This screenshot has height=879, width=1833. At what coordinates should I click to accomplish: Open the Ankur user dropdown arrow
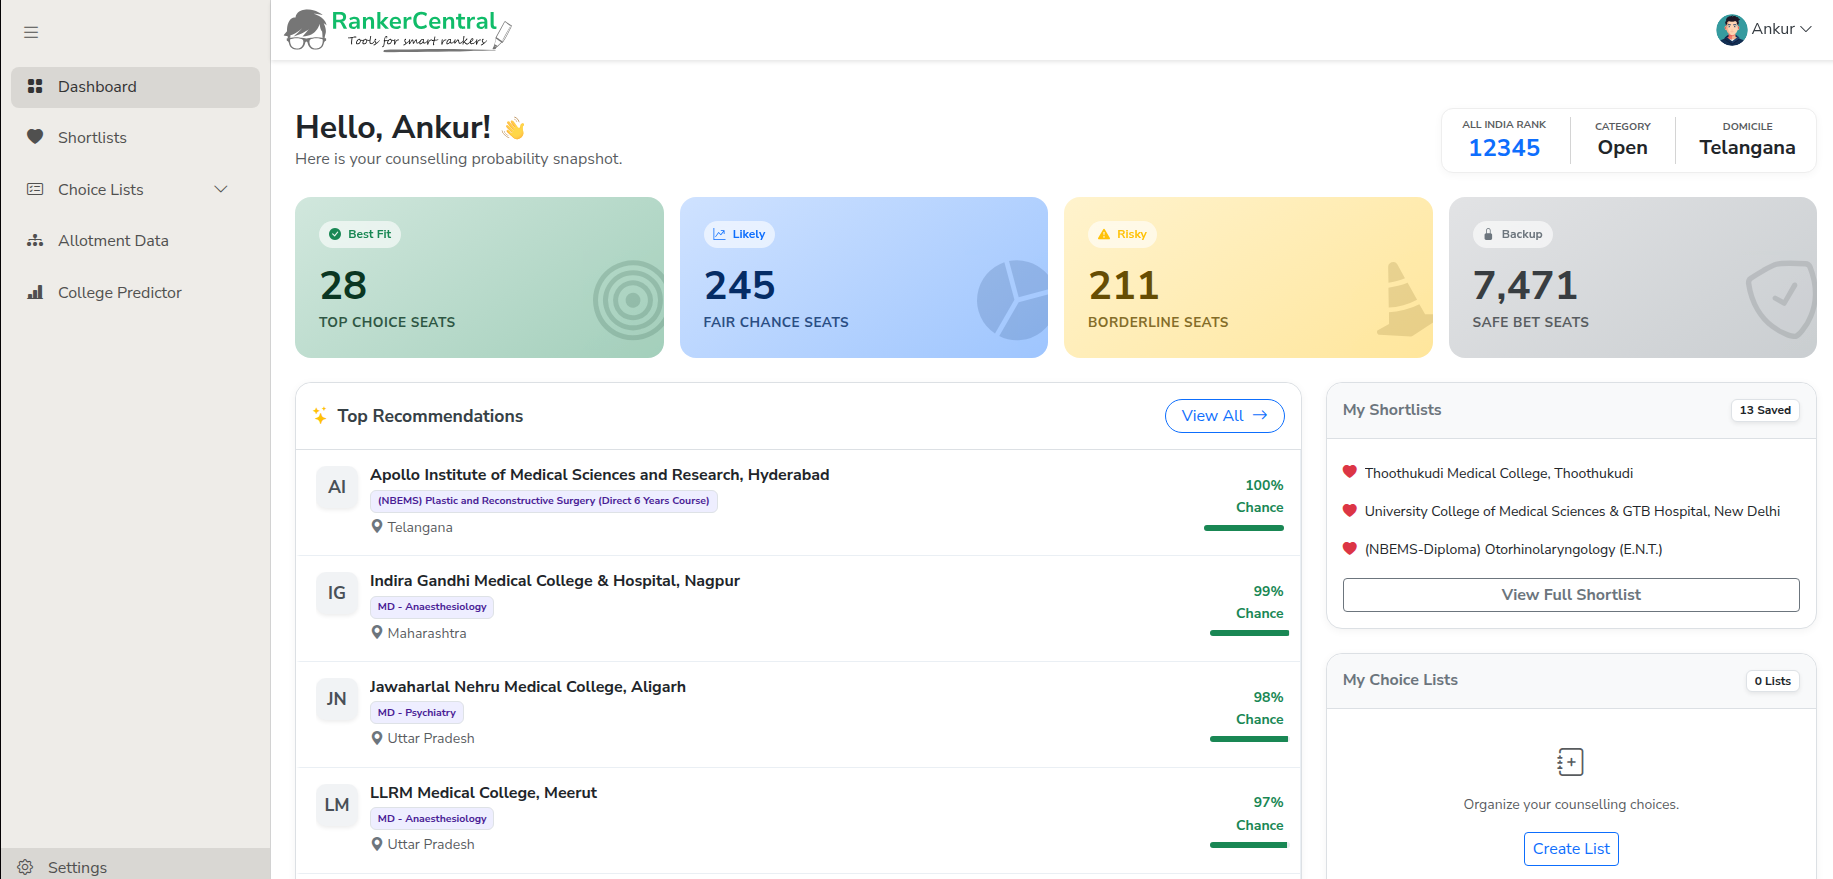(1806, 29)
